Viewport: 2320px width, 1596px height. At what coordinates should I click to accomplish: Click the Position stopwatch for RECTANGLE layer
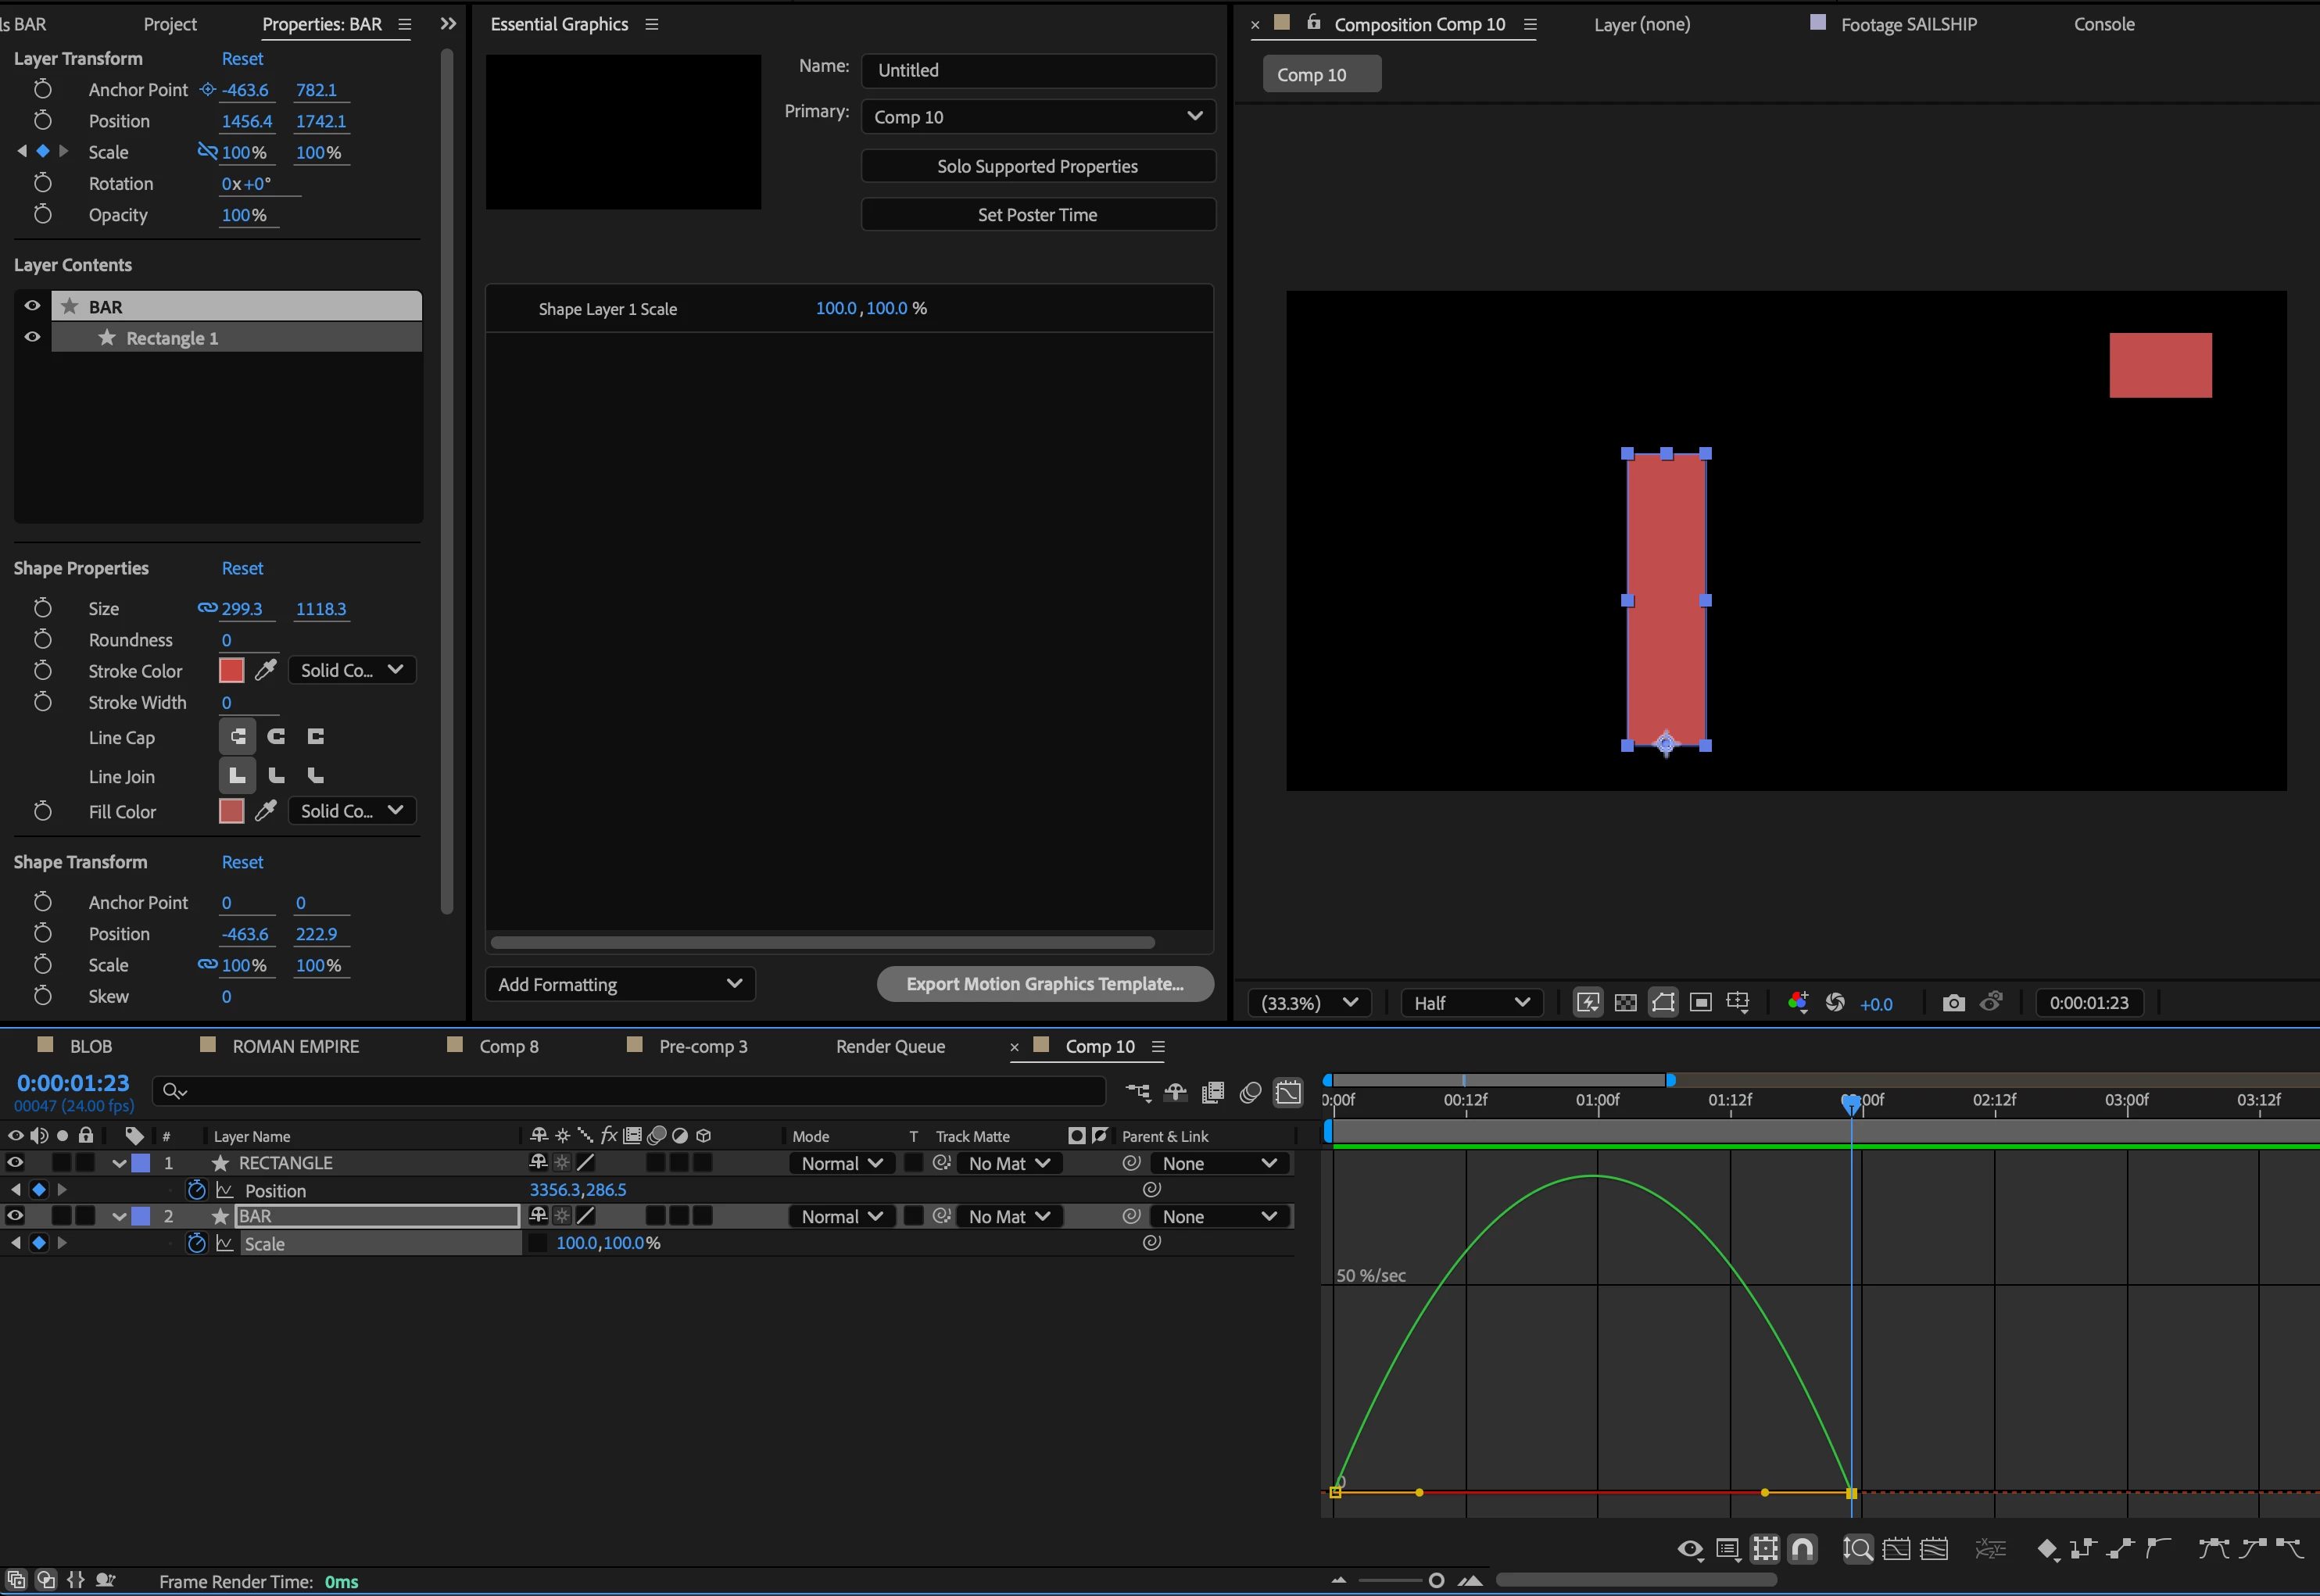click(x=197, y=1190)
